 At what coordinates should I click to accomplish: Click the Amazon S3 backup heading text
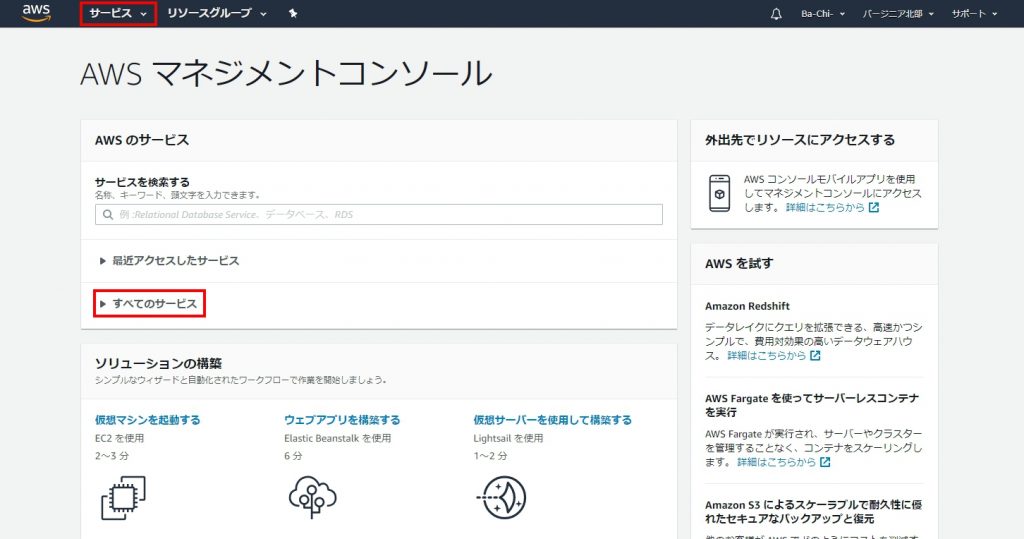(x=813, y=512)
